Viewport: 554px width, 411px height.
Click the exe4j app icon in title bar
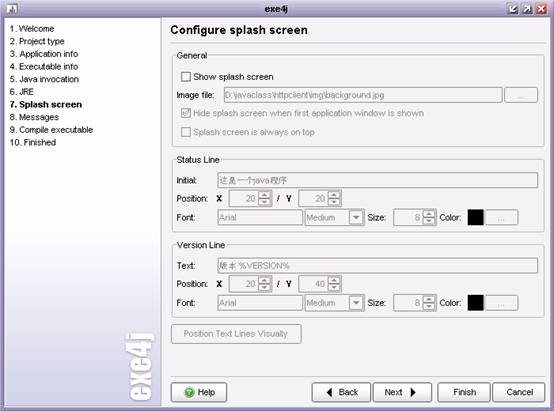12,8
